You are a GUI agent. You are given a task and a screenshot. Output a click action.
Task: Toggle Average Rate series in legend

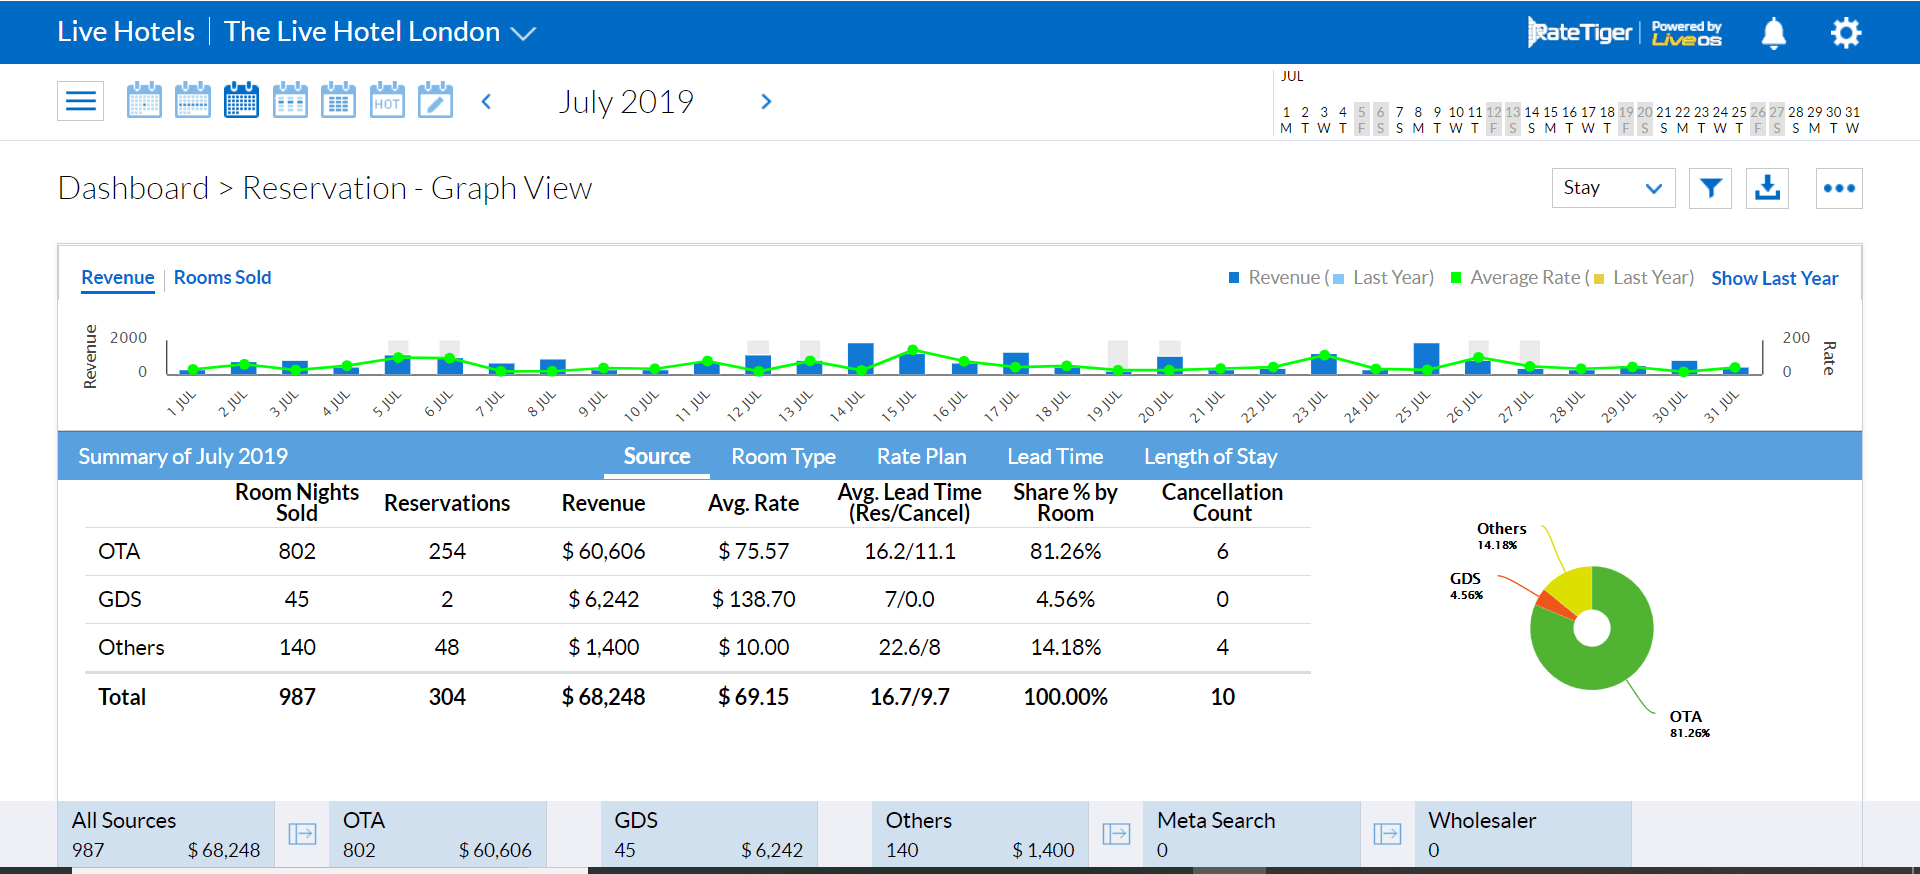pos(1524,278)
